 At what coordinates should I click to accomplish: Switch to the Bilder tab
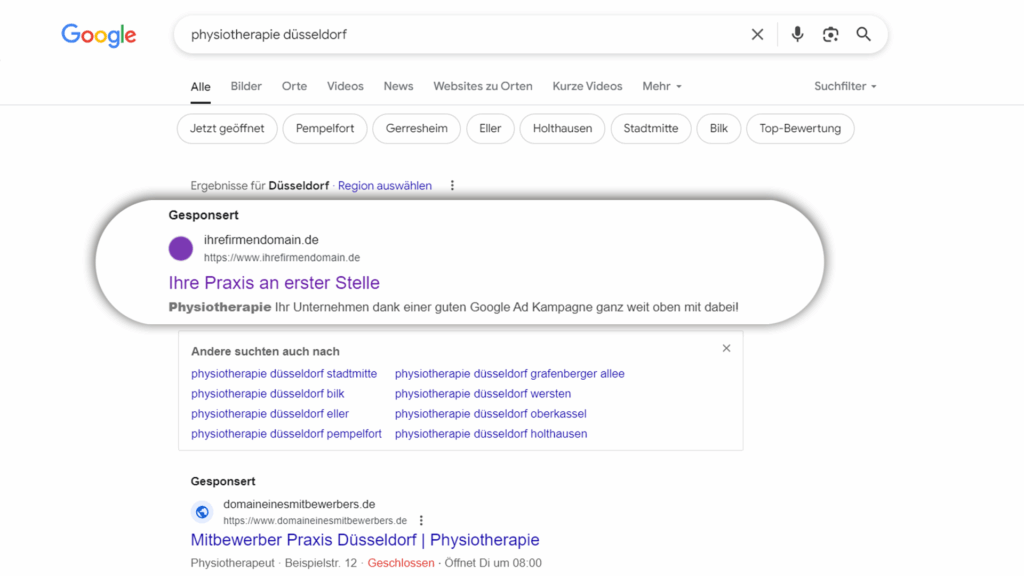(246, 86)
